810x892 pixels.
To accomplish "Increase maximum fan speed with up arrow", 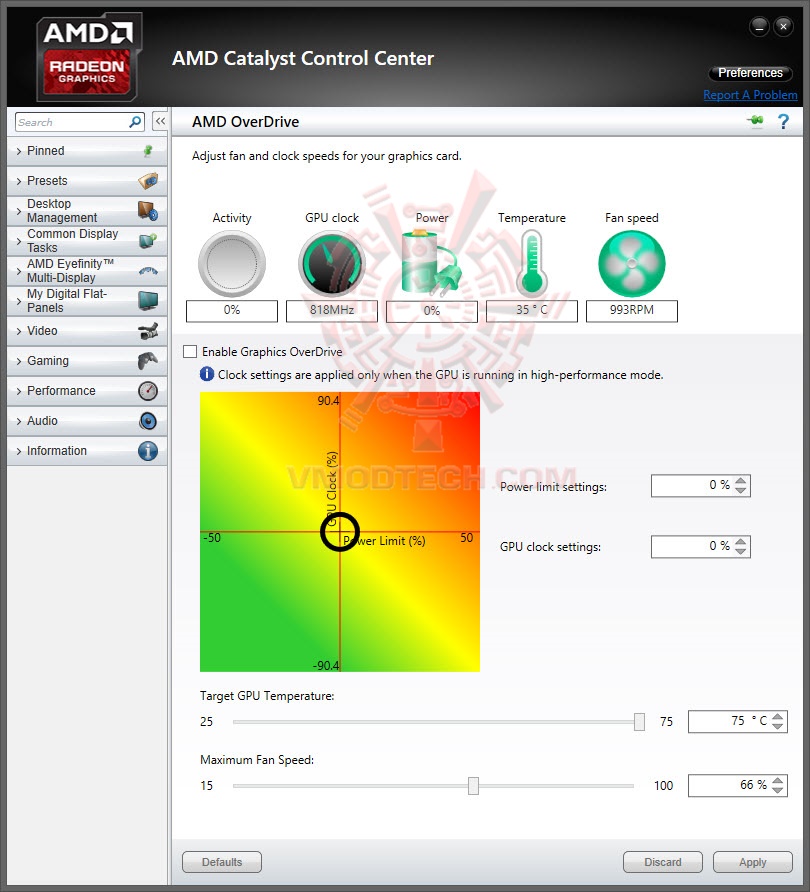I will tap(778, 780).
